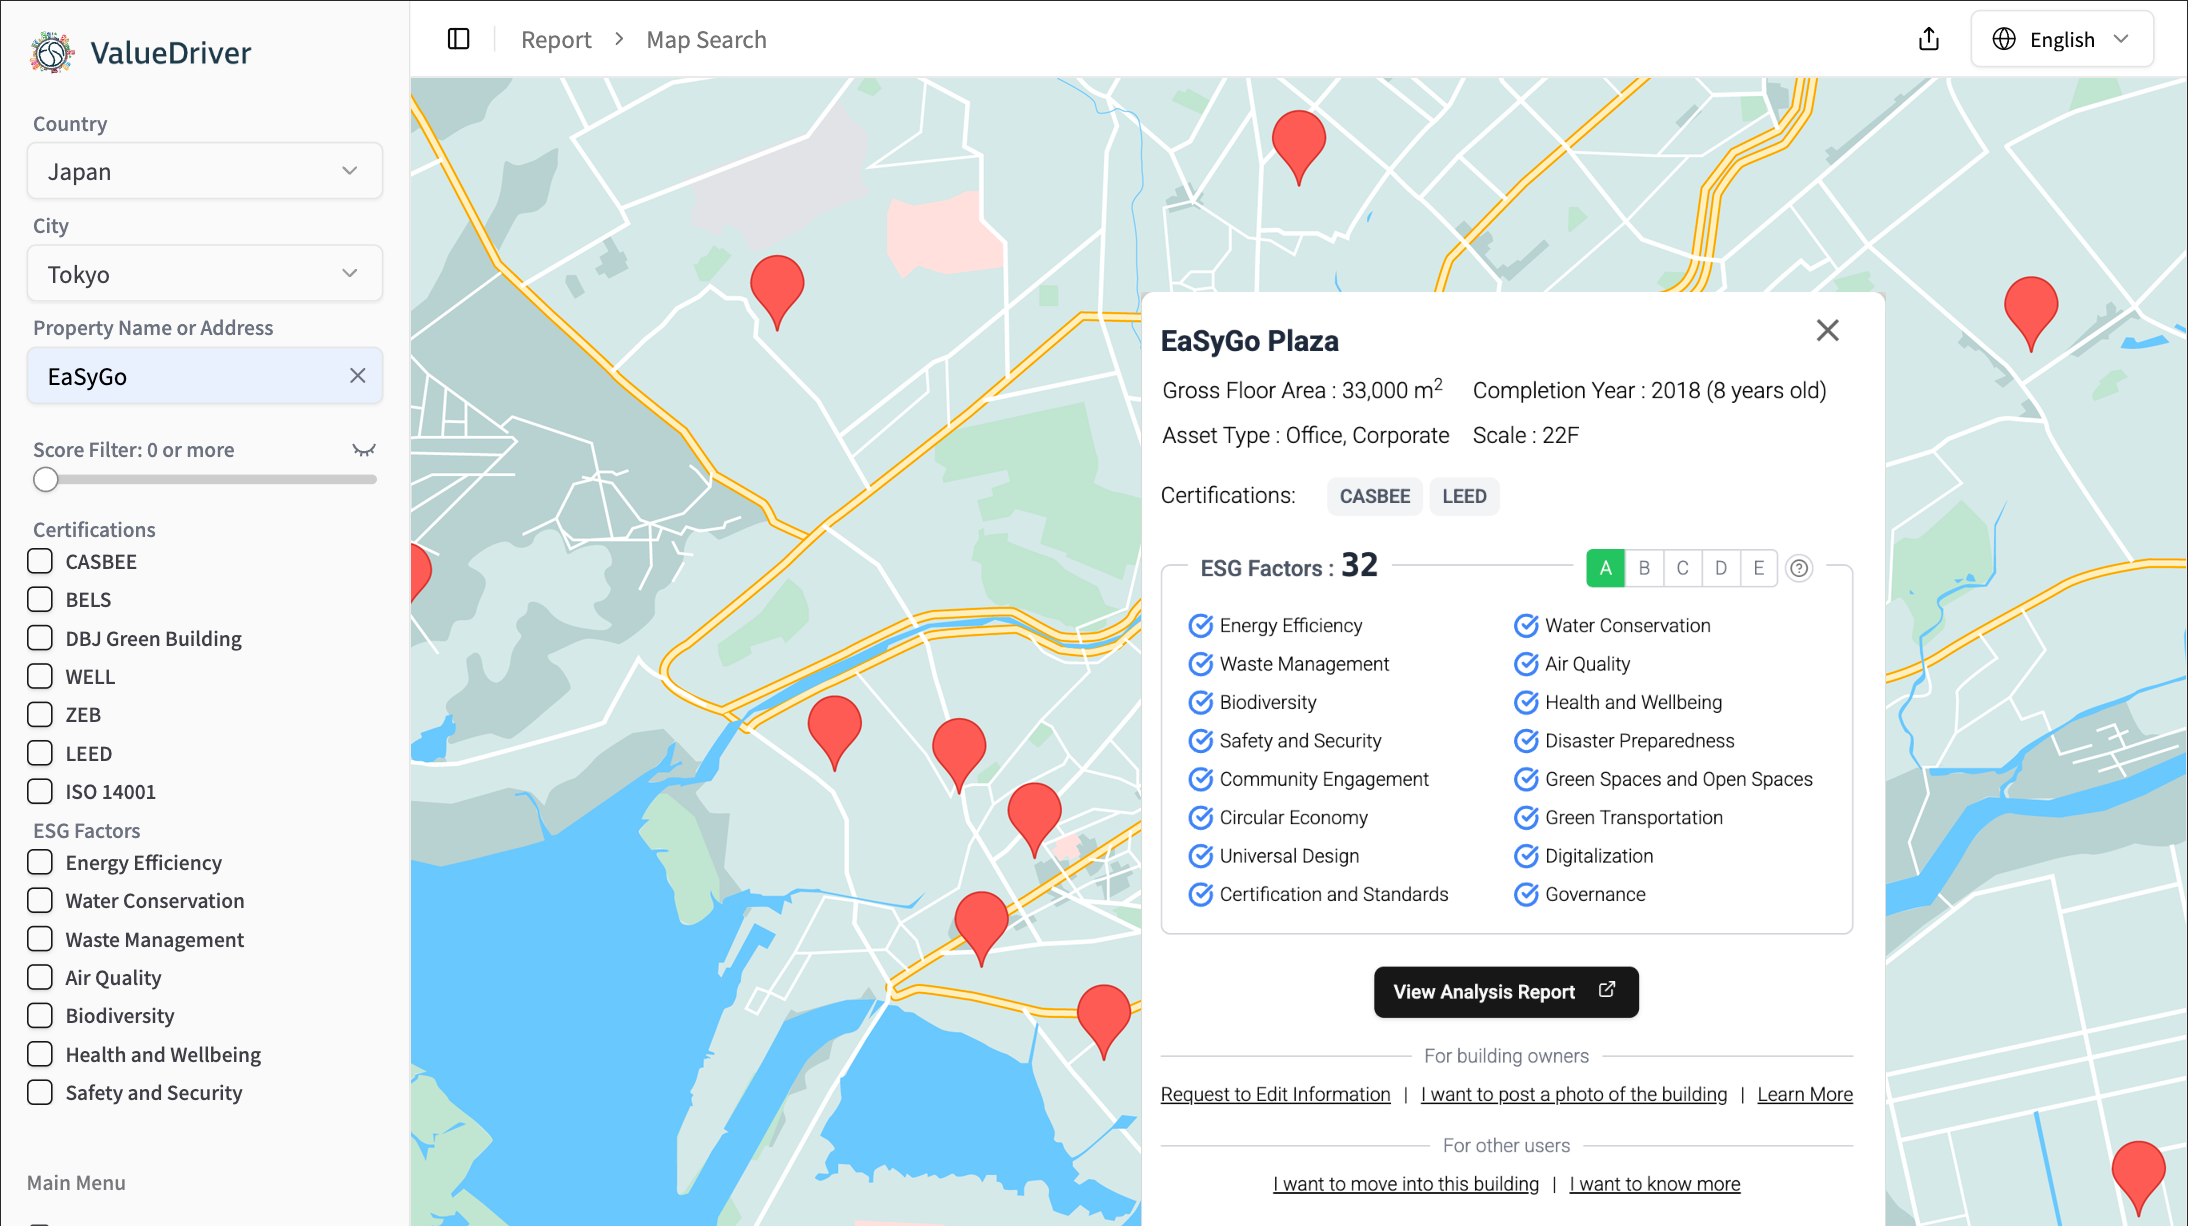This screenshot has height=1226, width=2188.
Task: Toggle the sidebar panel icon
Action: click(458, 39)
